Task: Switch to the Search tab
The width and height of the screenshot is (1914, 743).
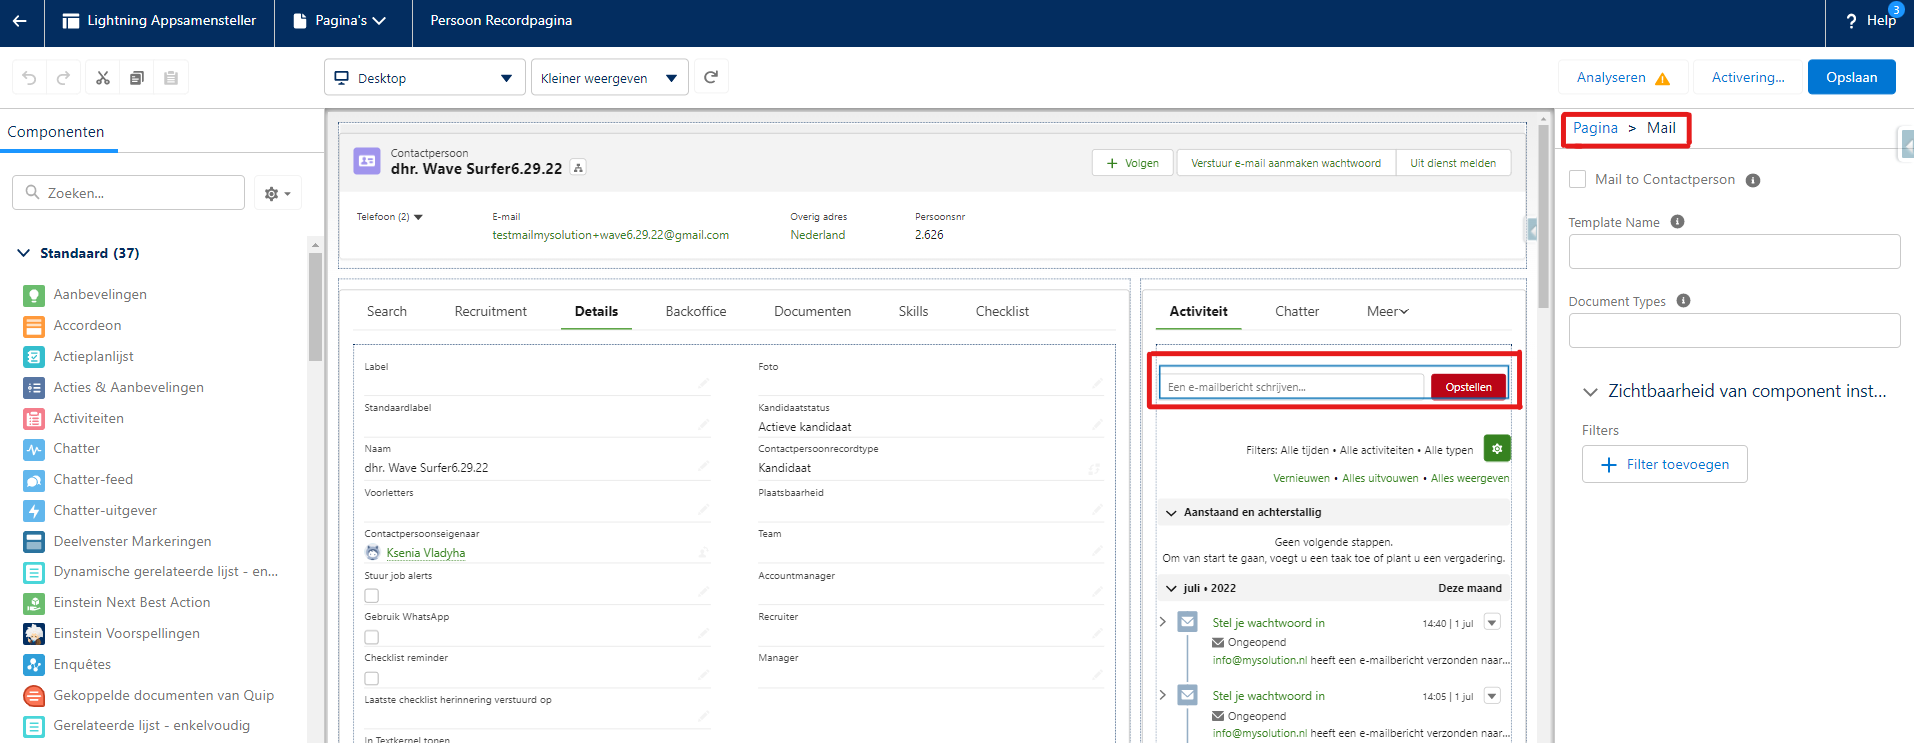Action: 387,311
